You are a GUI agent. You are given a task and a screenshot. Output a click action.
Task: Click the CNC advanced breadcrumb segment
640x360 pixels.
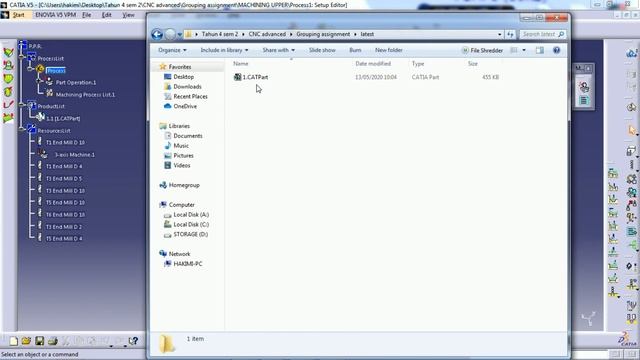click(x=267, y=34)
